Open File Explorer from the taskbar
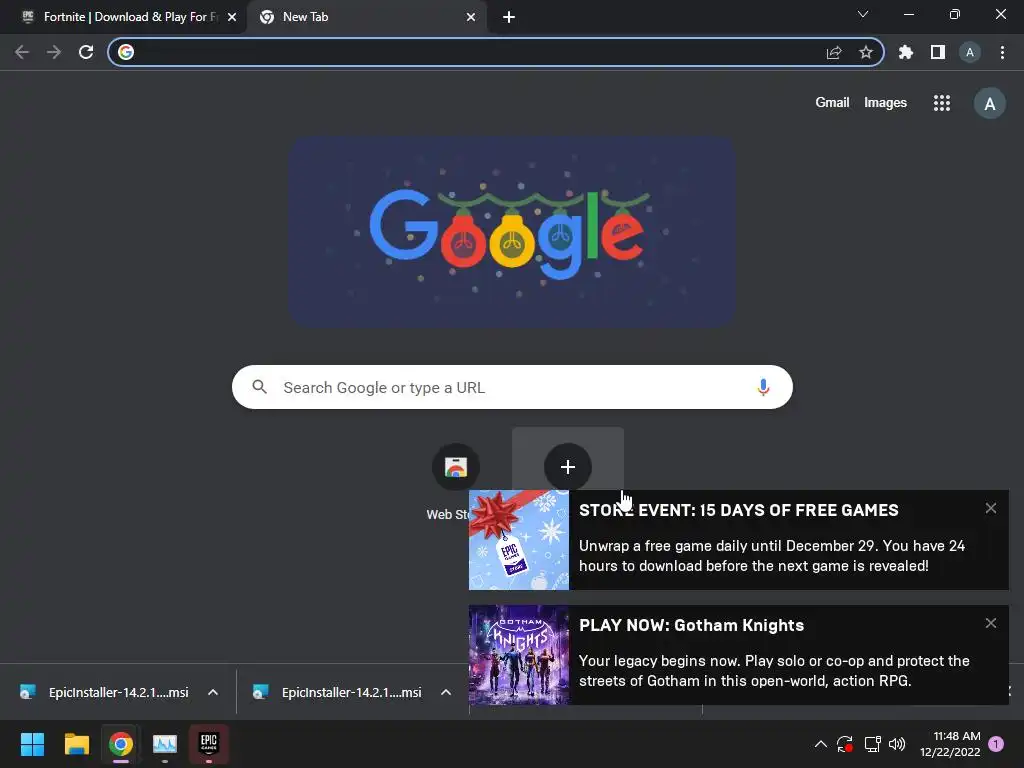Image resolution: width=1024 pixels, height=768 pixels. point(76,744)
